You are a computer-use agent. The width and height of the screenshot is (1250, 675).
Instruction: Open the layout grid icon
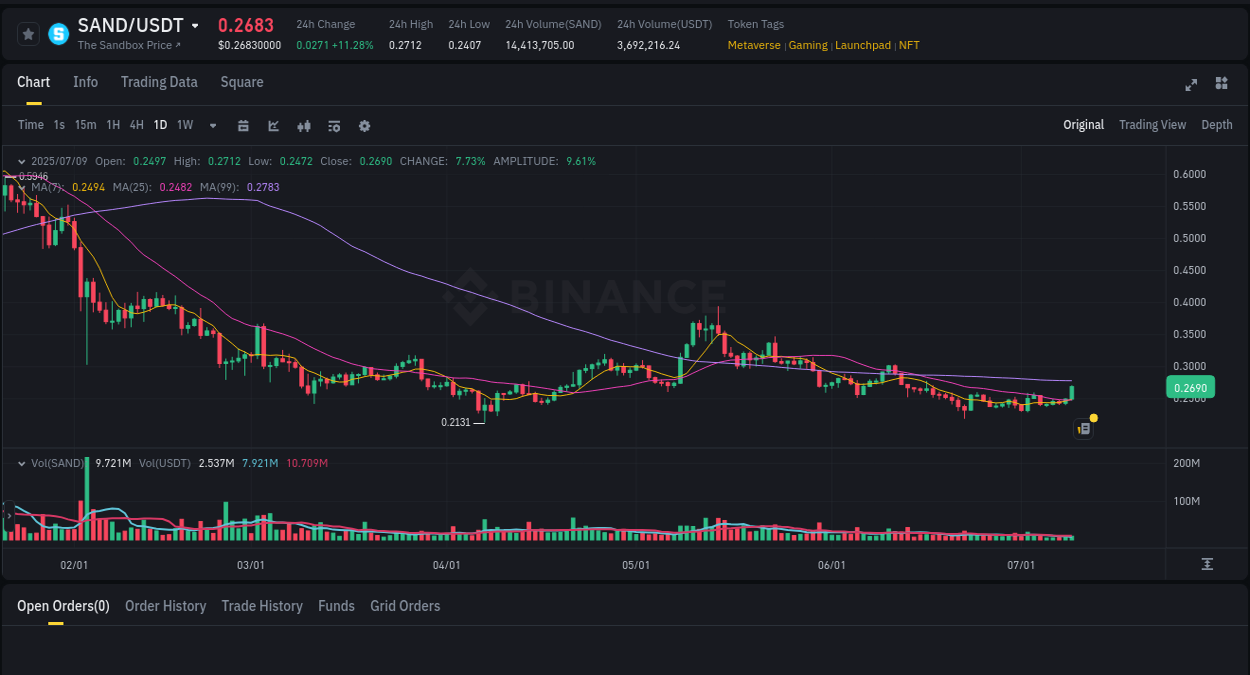click(x=1221, y=85)
